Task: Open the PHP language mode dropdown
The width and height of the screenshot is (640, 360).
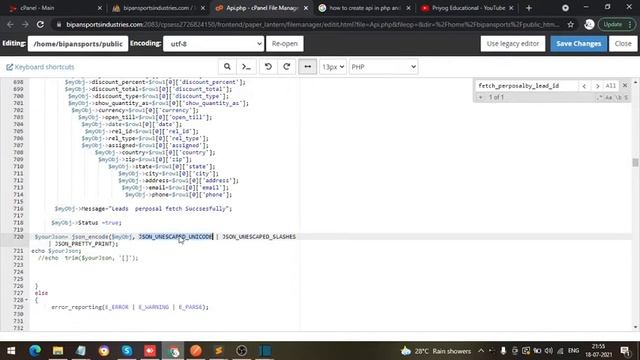Action: point(383,67)
